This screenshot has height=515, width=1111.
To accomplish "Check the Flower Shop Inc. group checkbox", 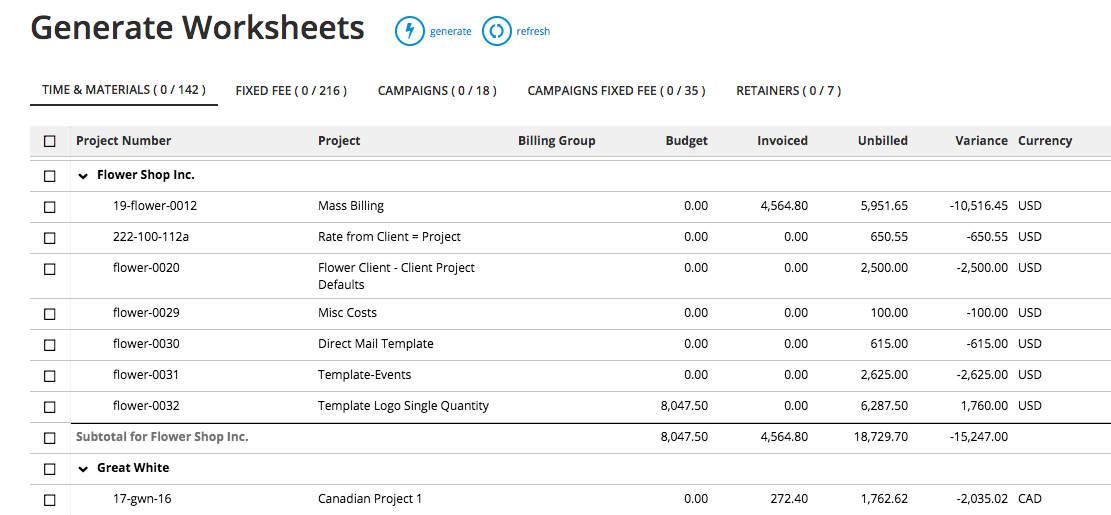I will [50, 176].
